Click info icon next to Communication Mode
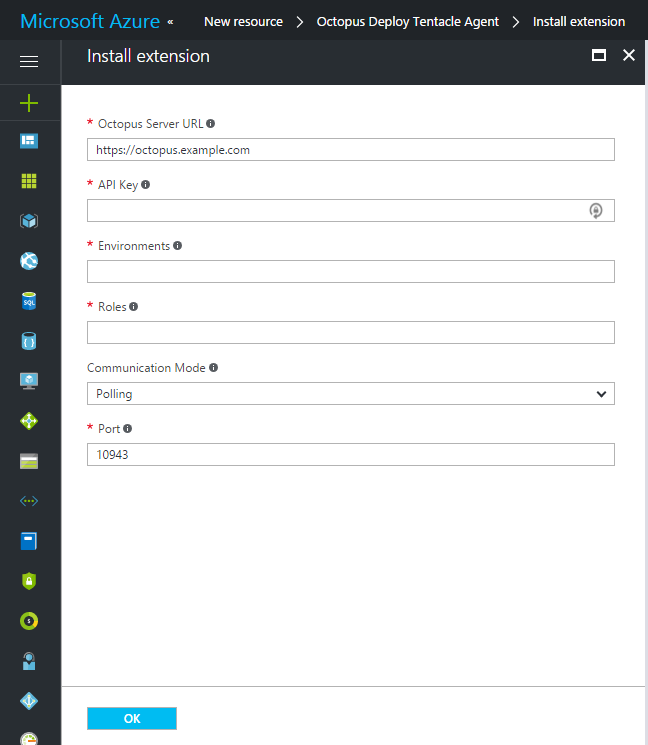The image size is (648, 745). tap(213, 368)
